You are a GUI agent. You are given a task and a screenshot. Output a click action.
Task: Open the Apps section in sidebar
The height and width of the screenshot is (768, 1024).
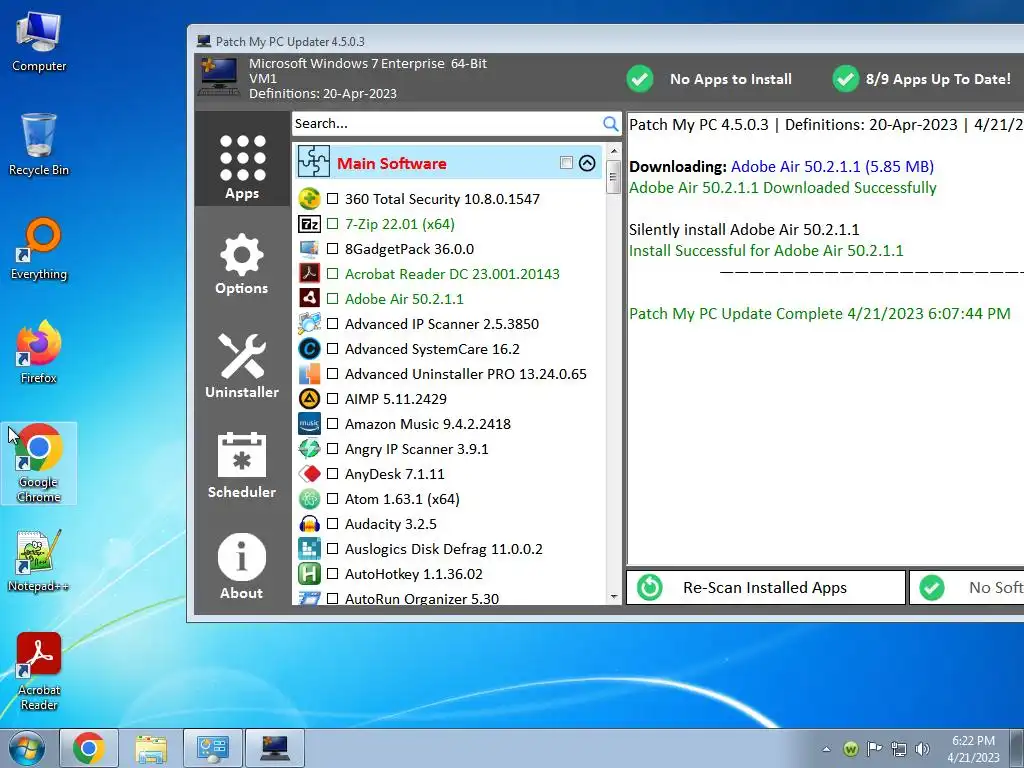point(242,159)
